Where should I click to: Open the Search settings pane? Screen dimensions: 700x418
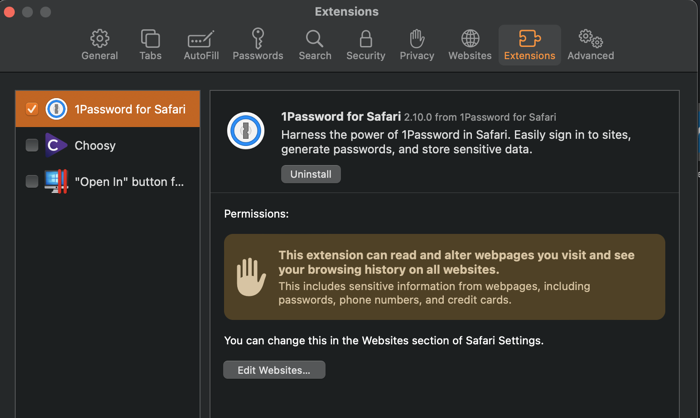click(315, 45)
